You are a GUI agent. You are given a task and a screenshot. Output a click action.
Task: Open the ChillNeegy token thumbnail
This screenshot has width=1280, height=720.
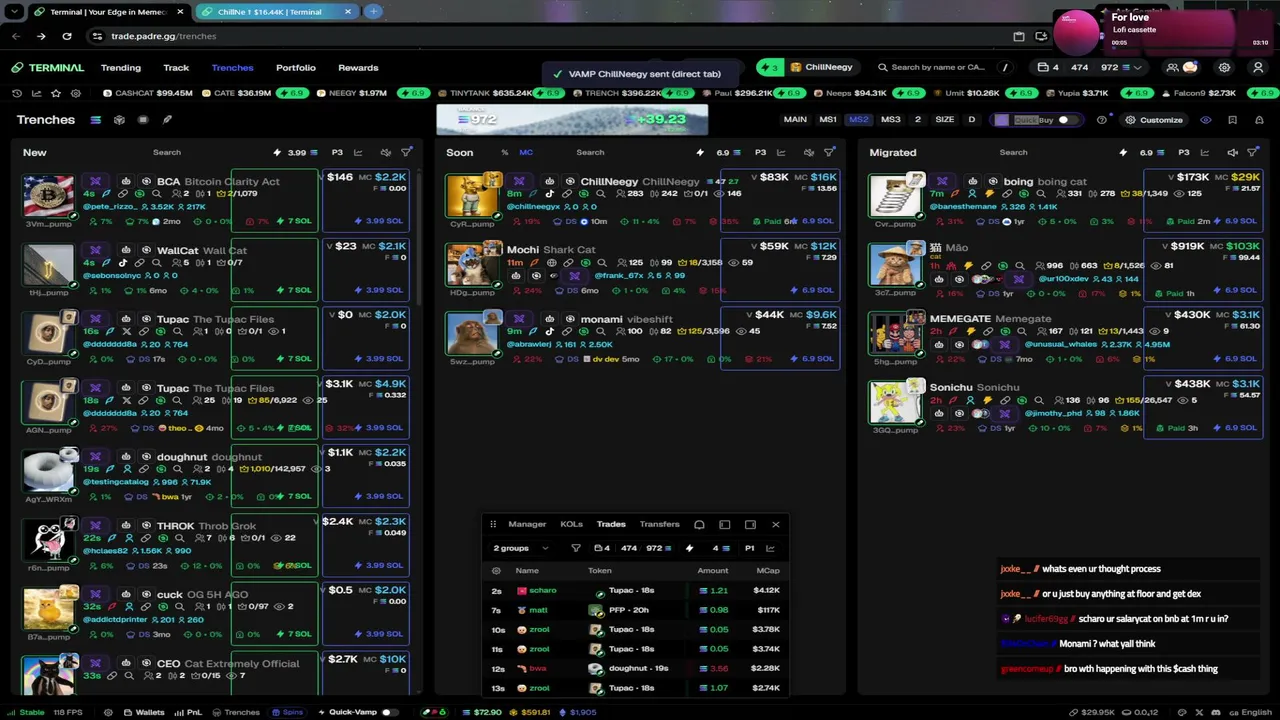(x=471, y=195)
